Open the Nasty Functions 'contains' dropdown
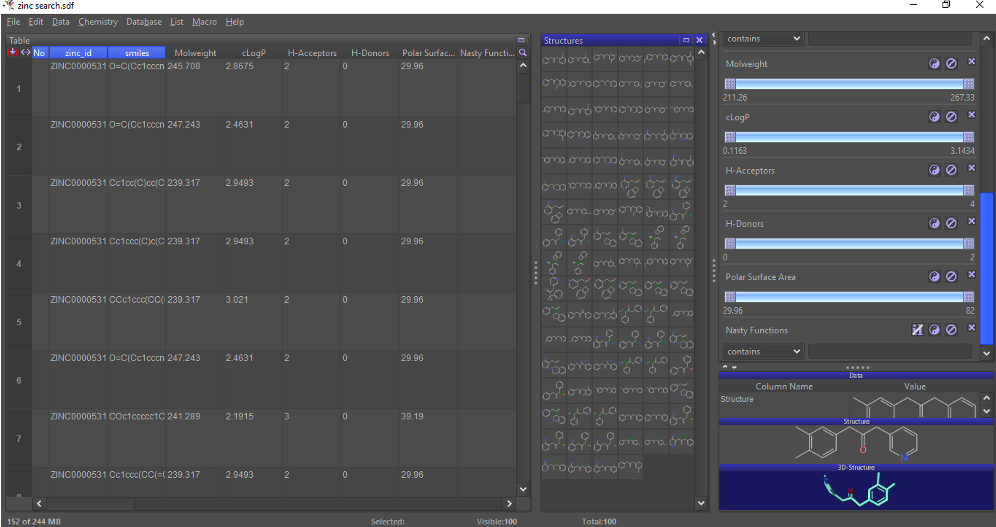Screen dimensions: 996x527 click(763, 352)
